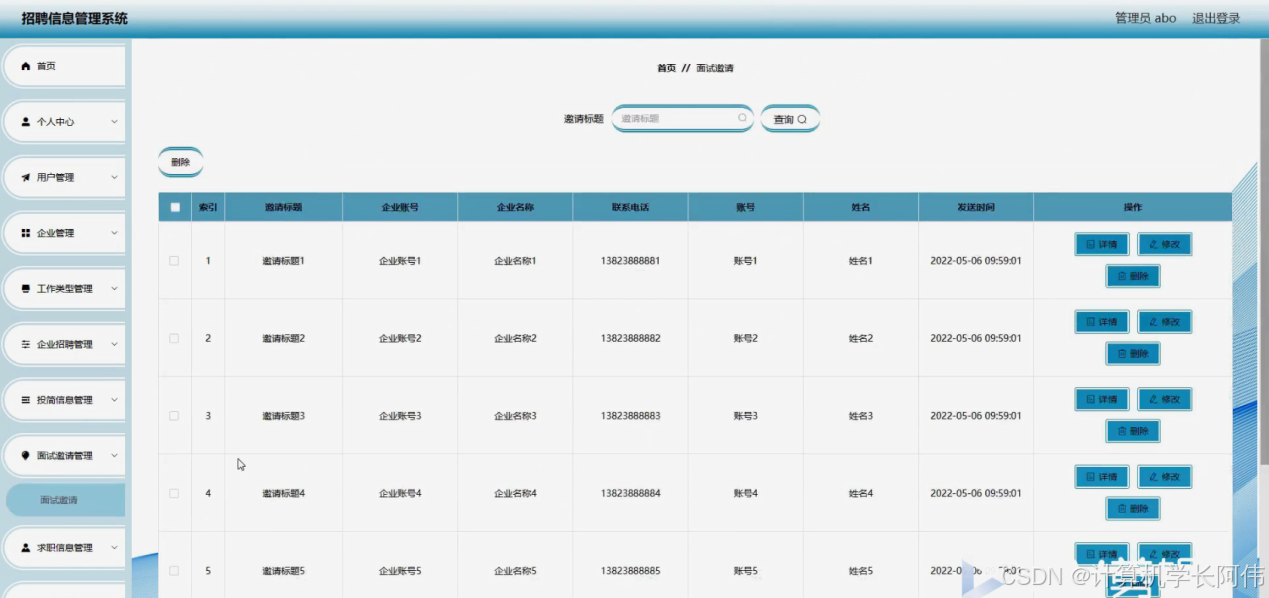Screen dimensions: 1269x598
Task: Click the paper-plane icon beside 用户管理
Action: tap(26, 177)
